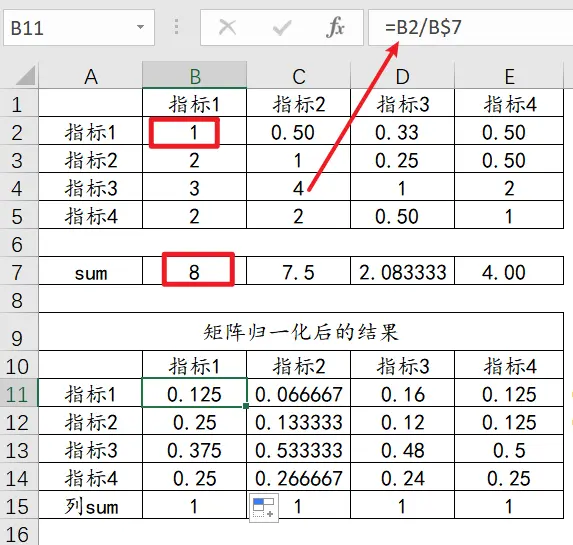Screen dimensions: 573x545
Task: Click the Name Box showing B11
Action: tap(79, 28)
